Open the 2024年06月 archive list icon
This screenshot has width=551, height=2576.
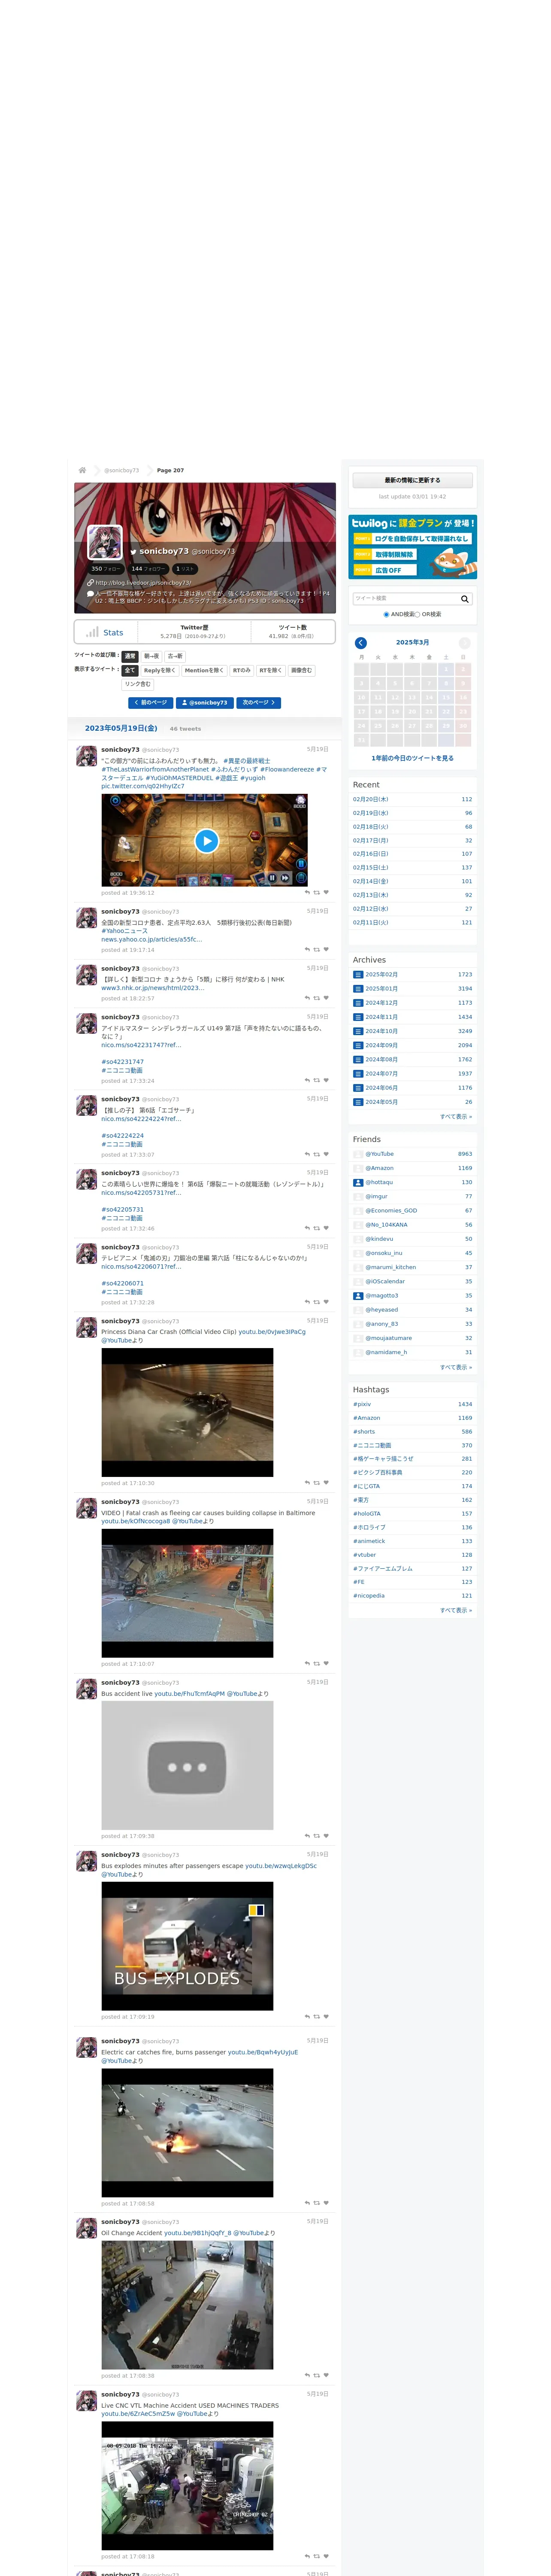pos(358,1088)
